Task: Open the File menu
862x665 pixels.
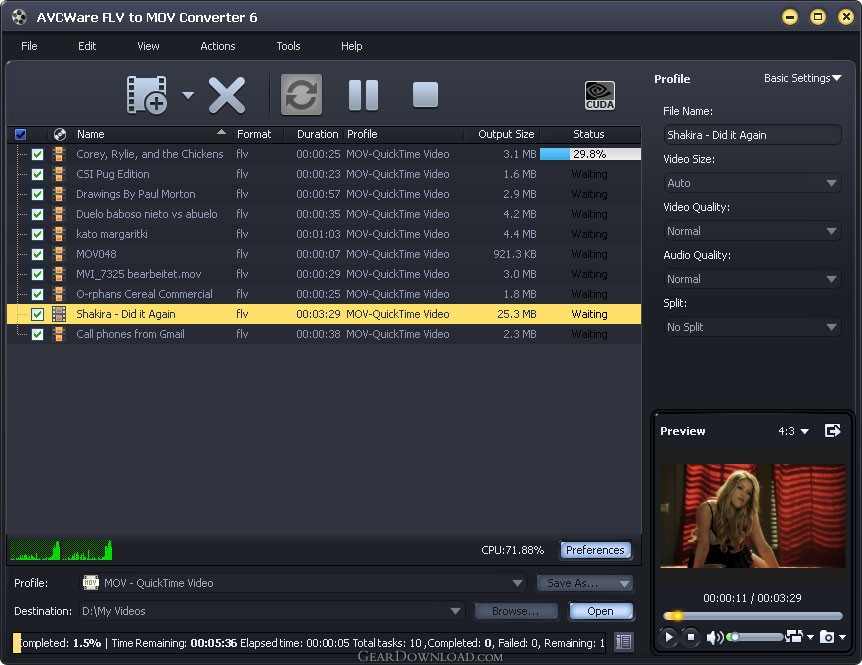Action: coord(29,46)
